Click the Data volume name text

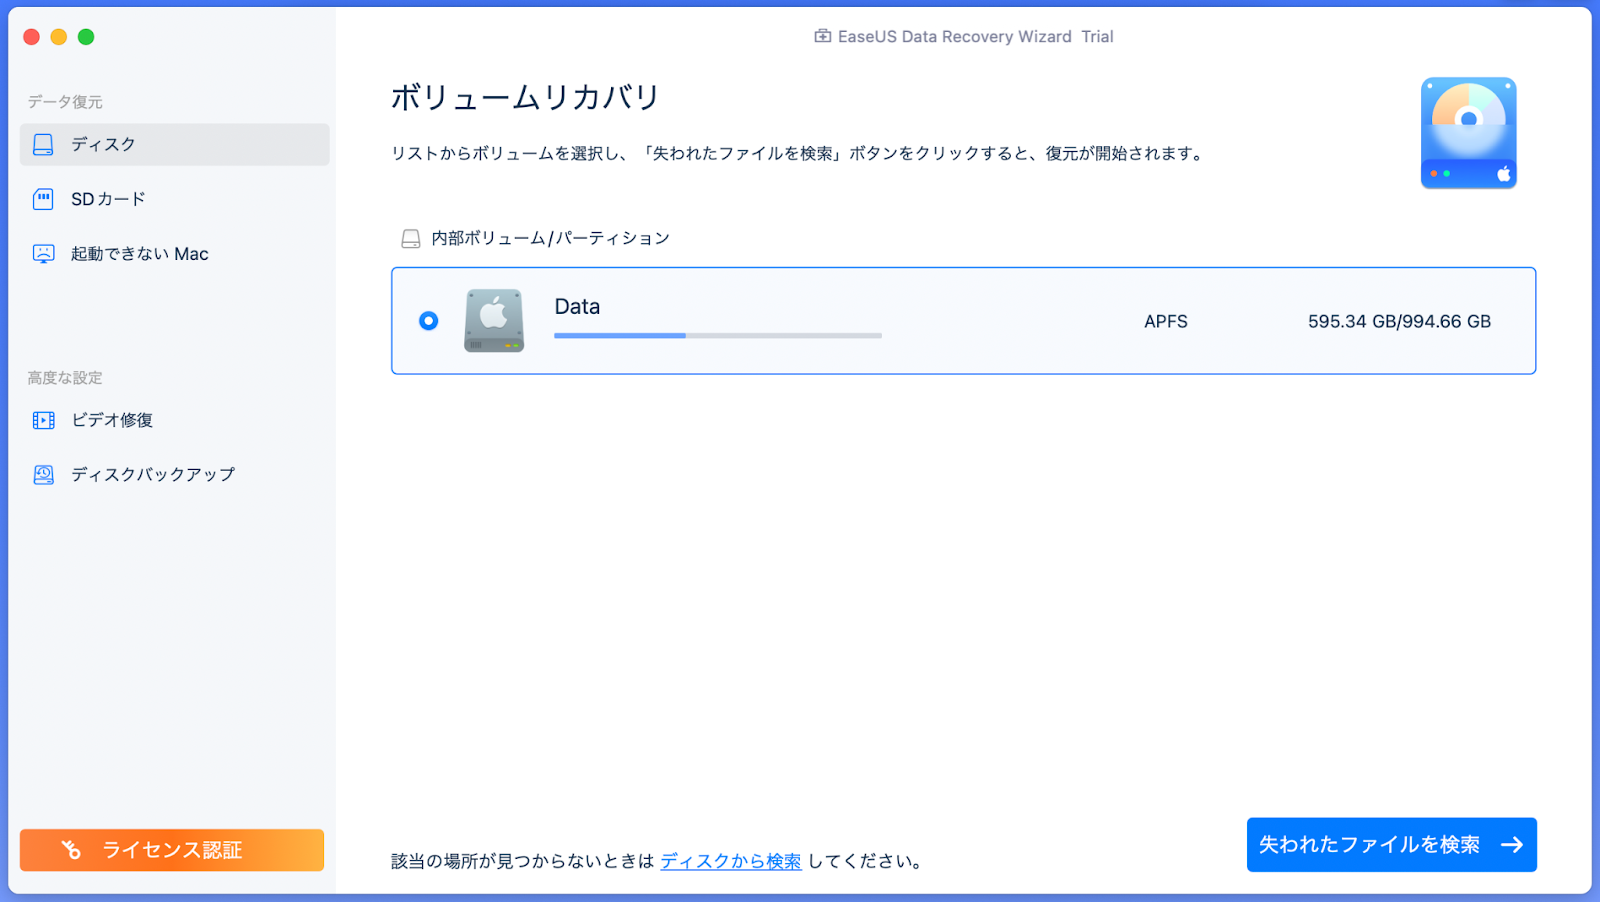pos(577,307)
